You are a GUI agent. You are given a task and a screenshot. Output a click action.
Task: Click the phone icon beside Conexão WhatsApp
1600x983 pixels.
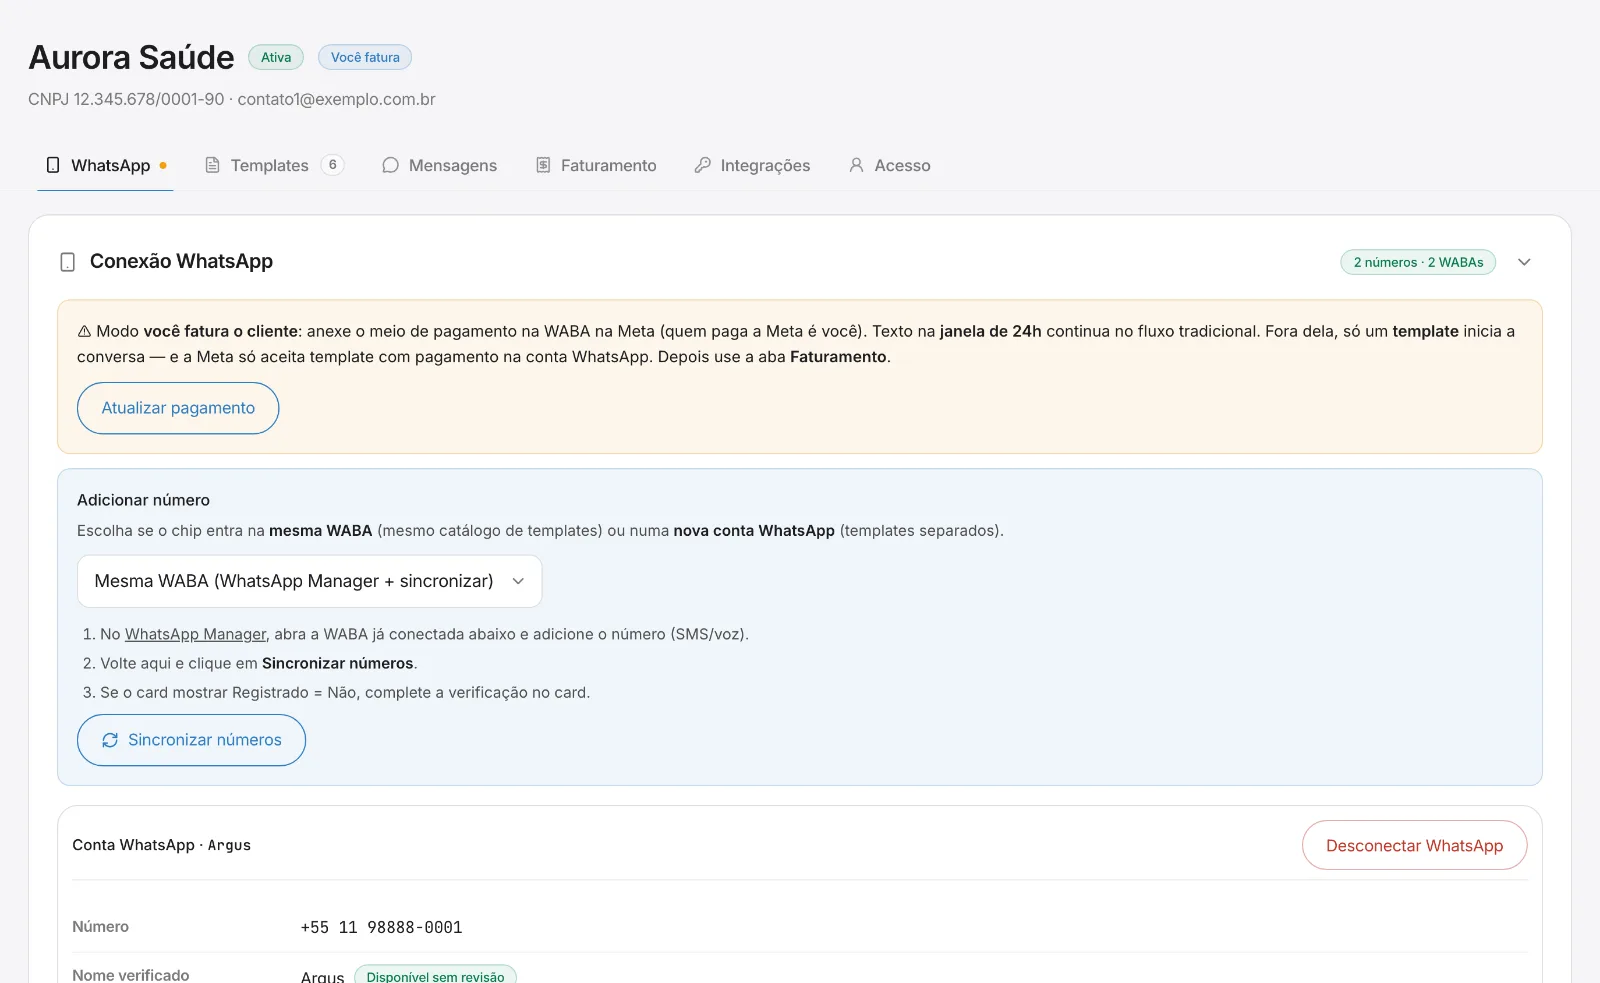tap(68, 262)
